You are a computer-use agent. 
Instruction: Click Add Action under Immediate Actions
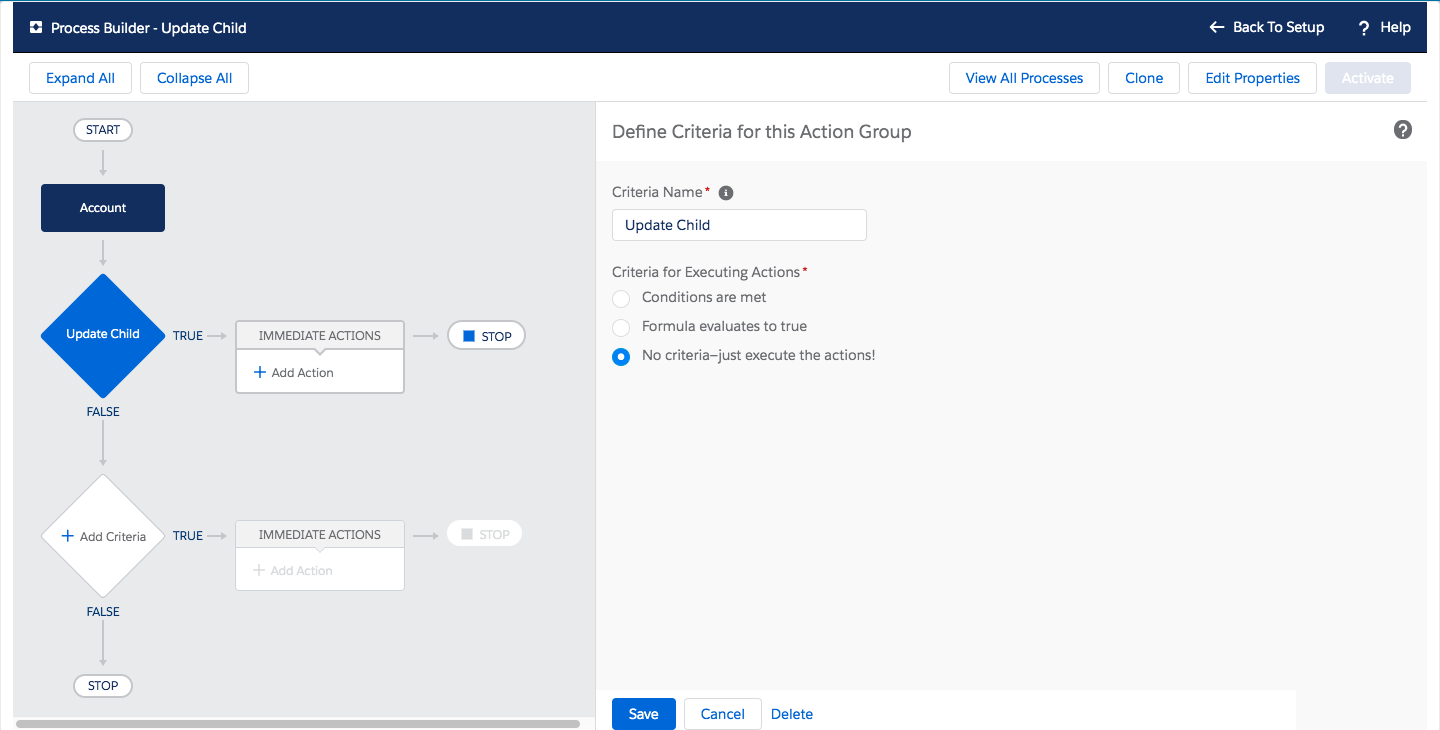[294, 373]
